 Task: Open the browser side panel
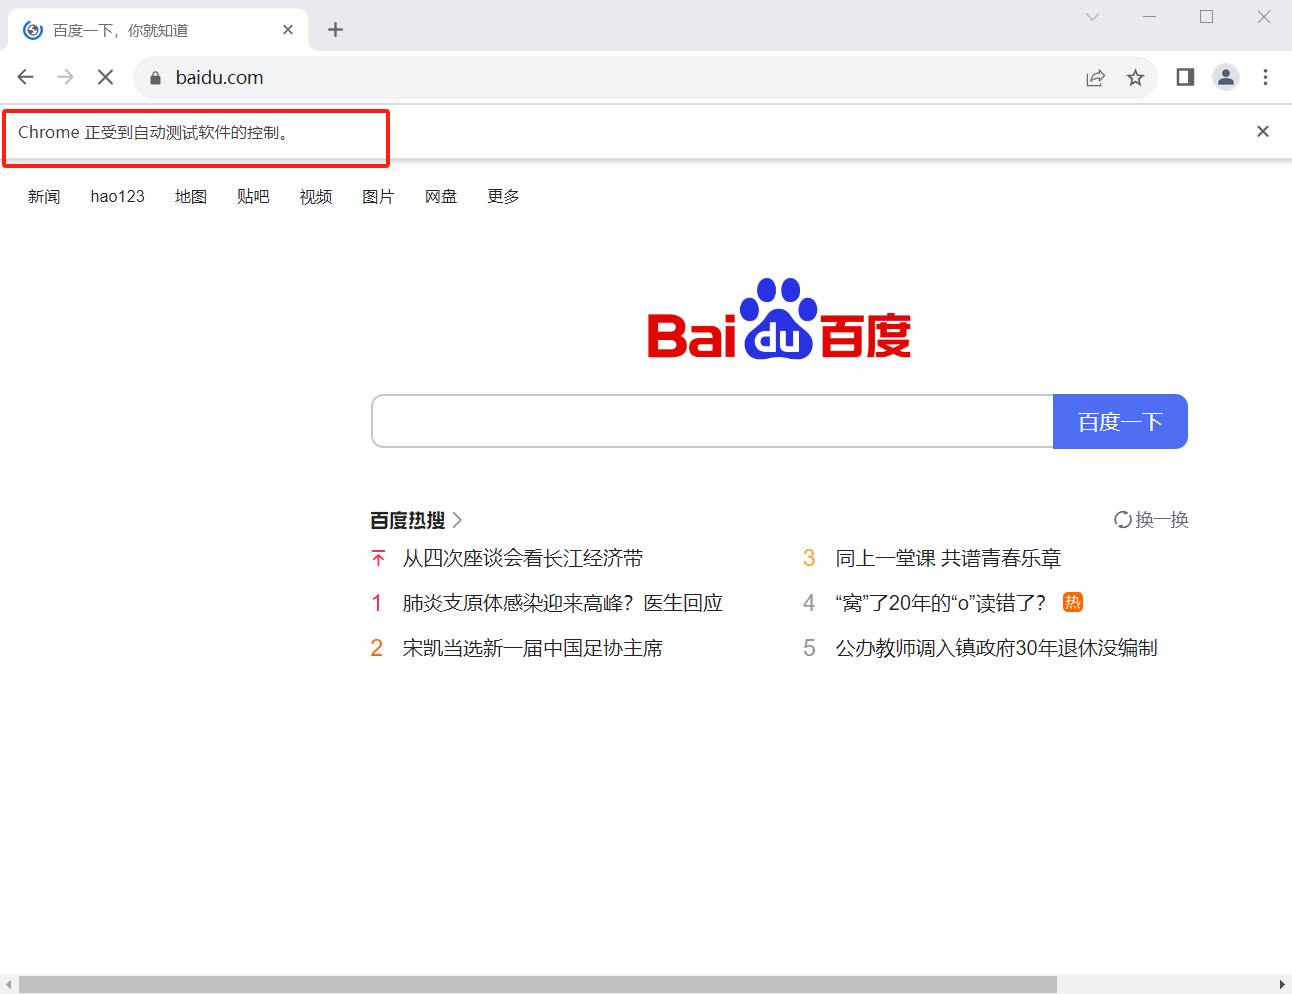pos(1185,77)
